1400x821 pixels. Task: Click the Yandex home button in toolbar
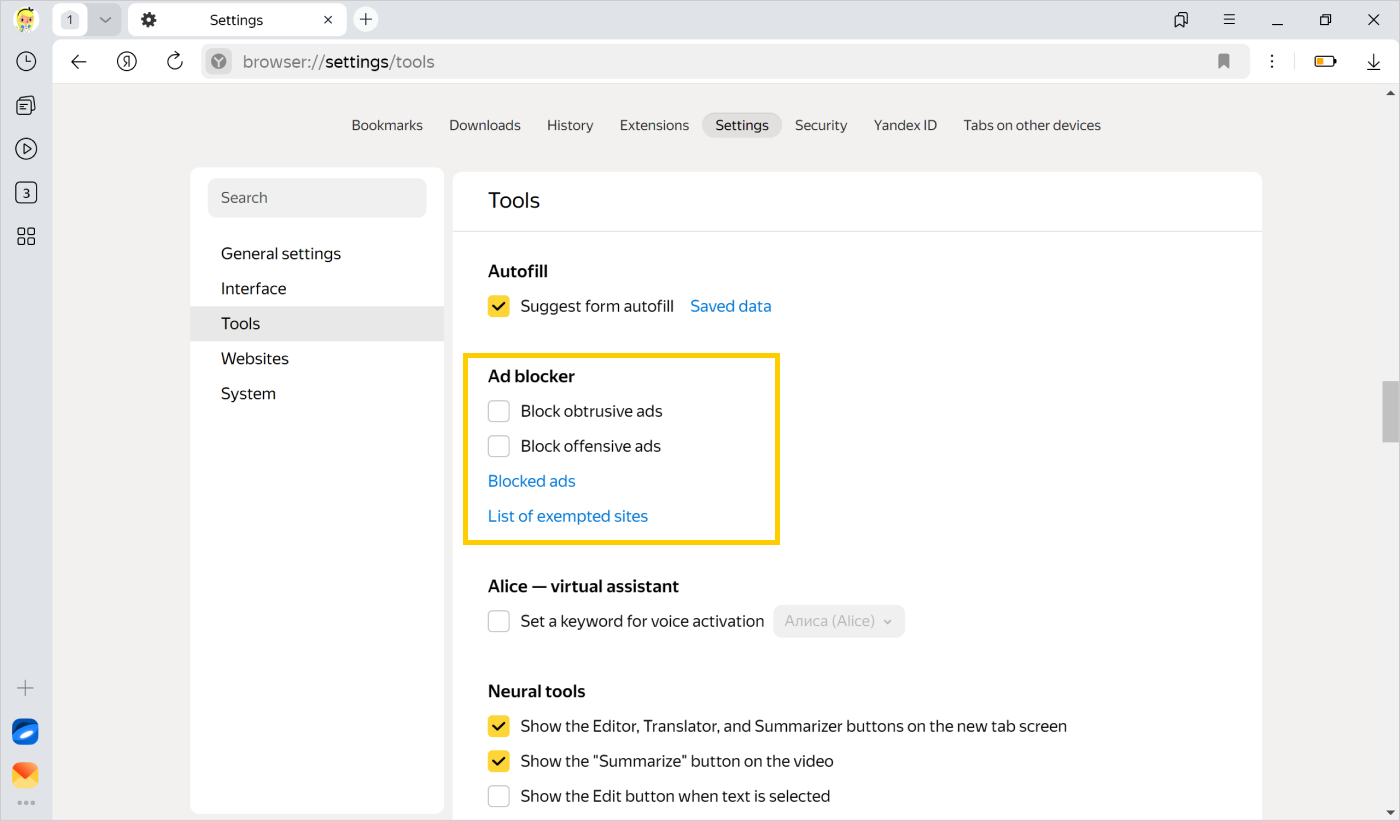[126, 61]
